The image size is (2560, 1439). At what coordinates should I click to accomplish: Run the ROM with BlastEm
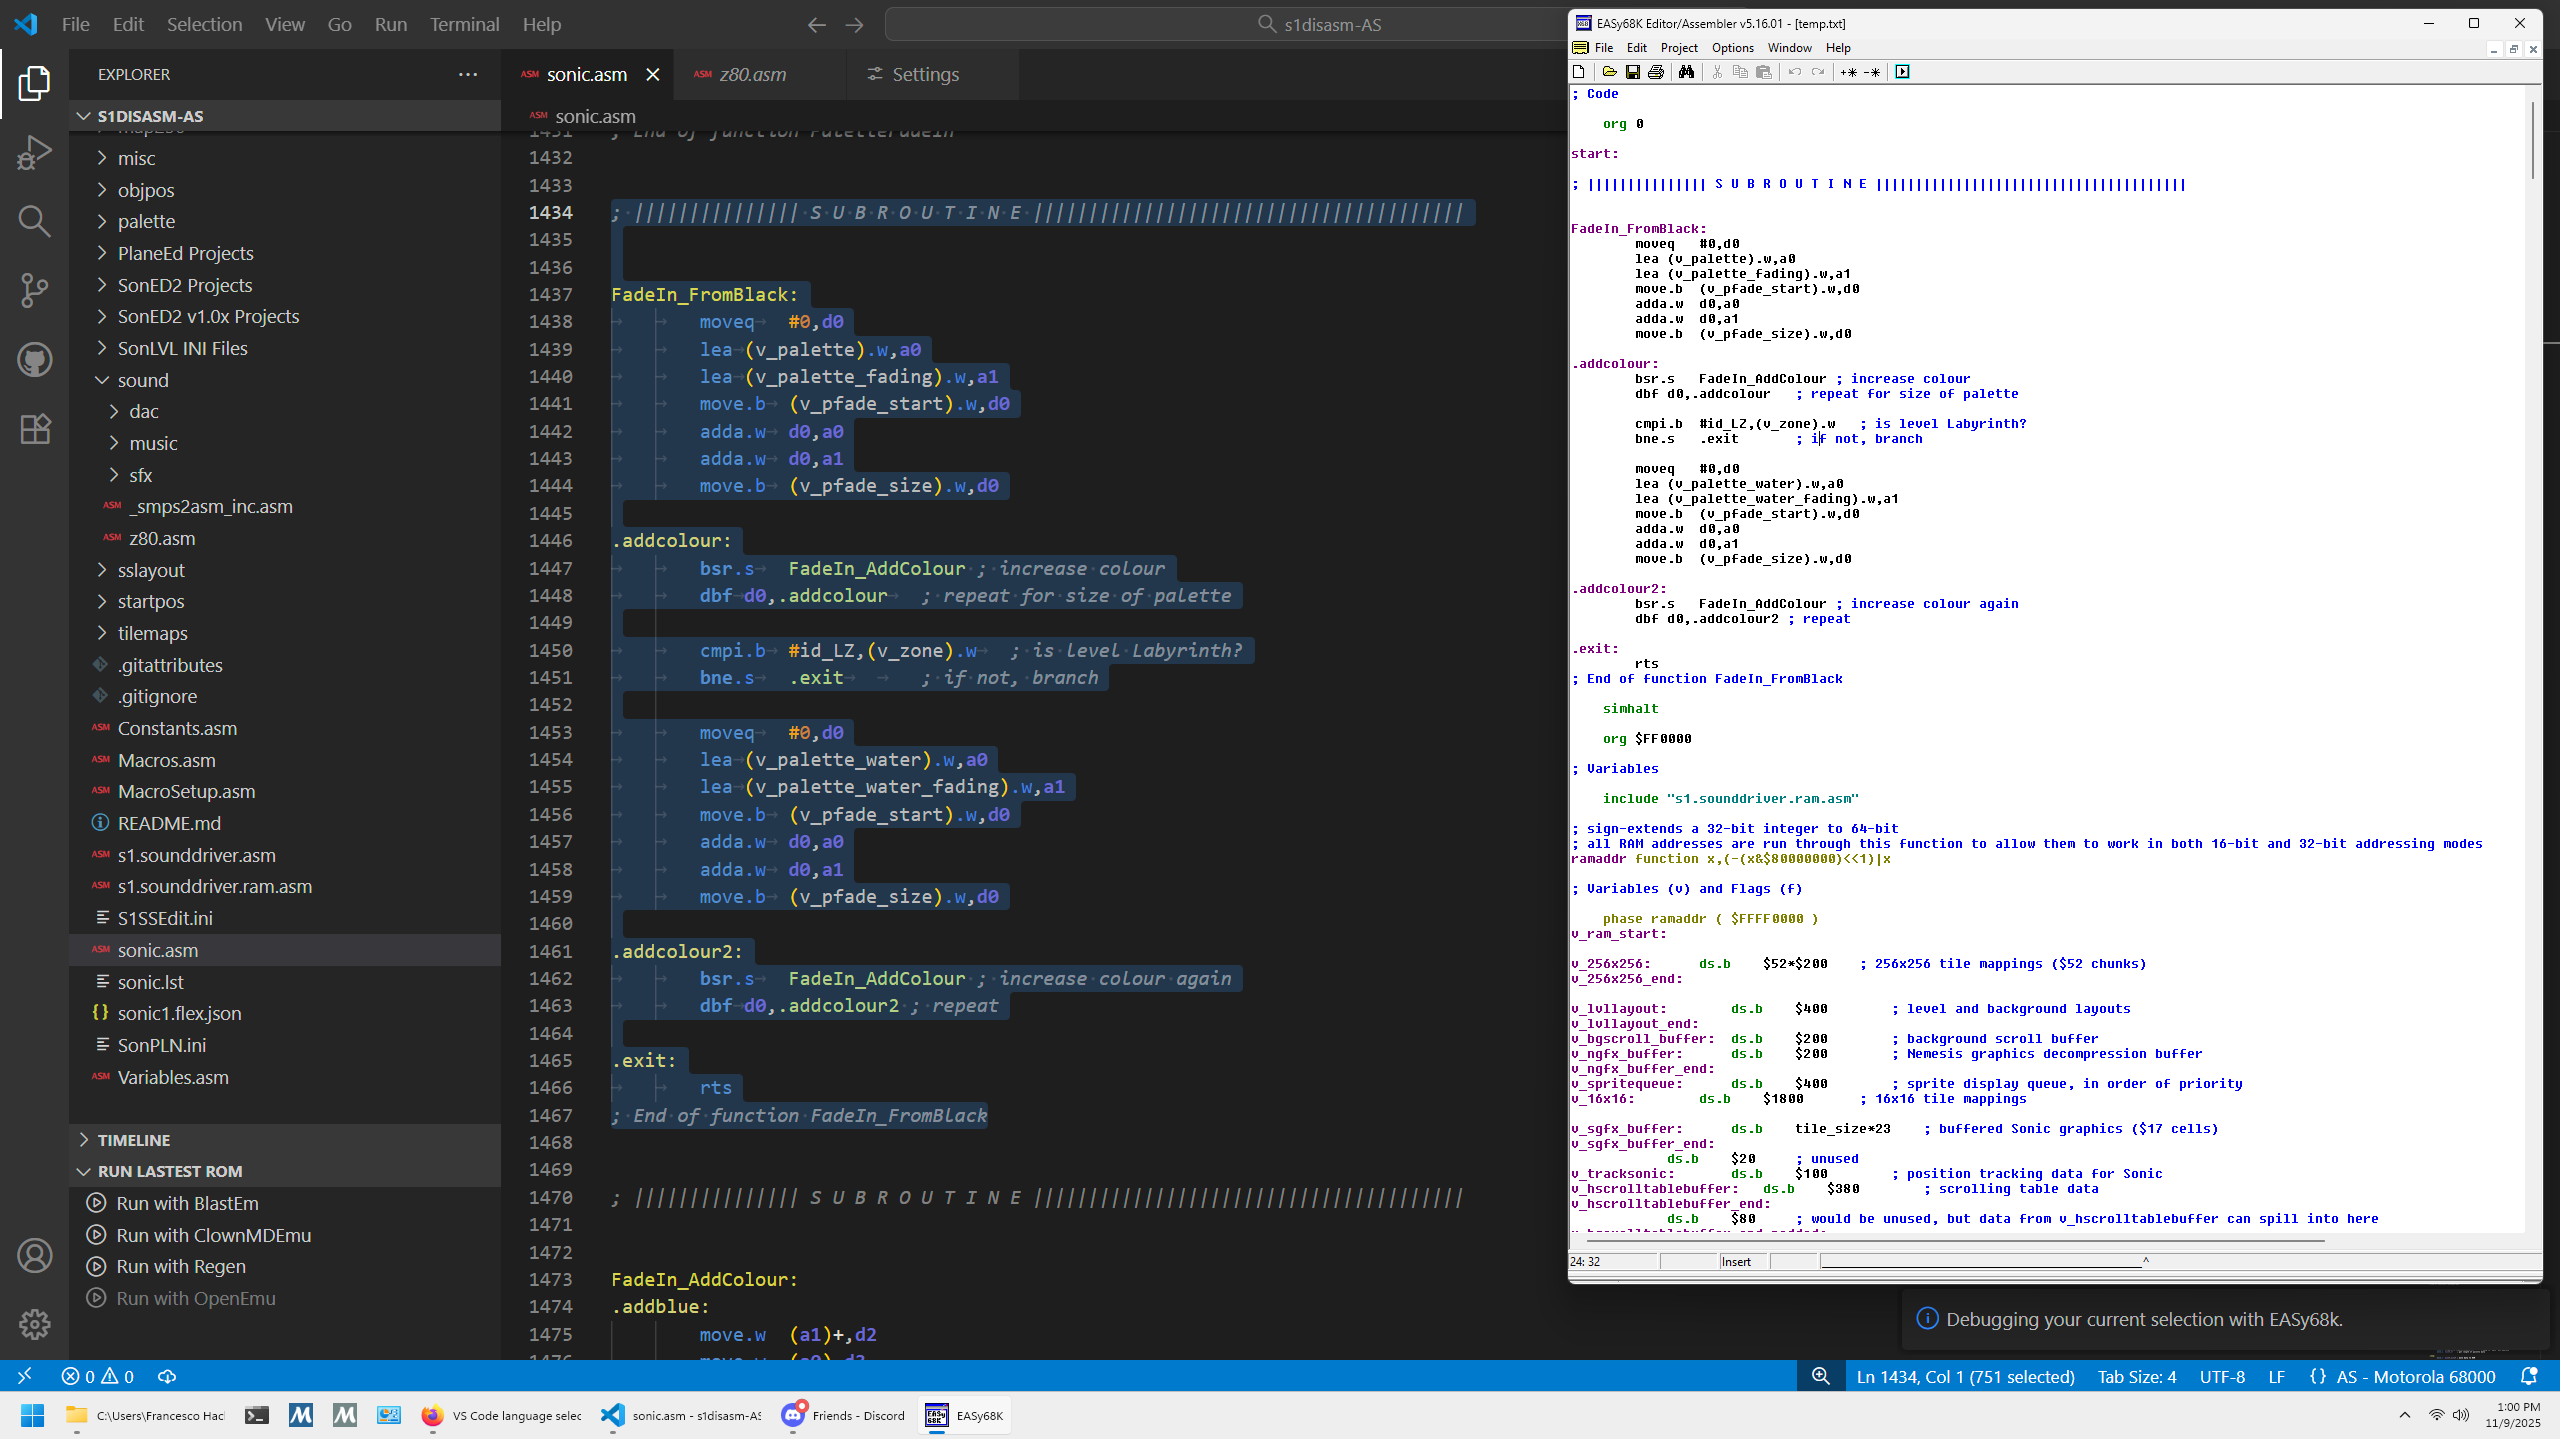[x=186, y=1202]
